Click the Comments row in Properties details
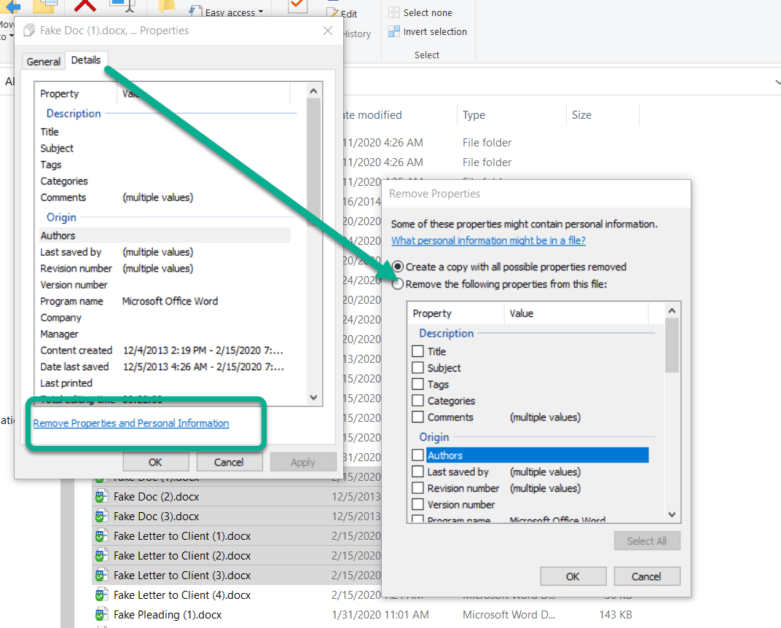 [x=164, y=197]
